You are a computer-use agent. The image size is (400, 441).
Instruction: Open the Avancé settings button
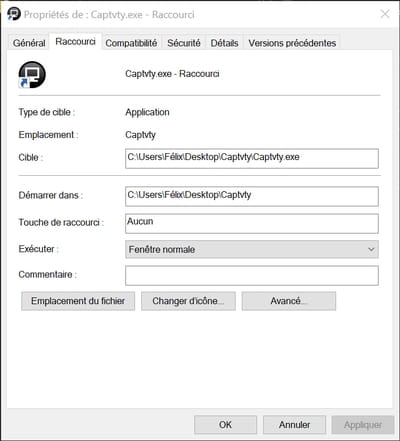tap(289, 301)
